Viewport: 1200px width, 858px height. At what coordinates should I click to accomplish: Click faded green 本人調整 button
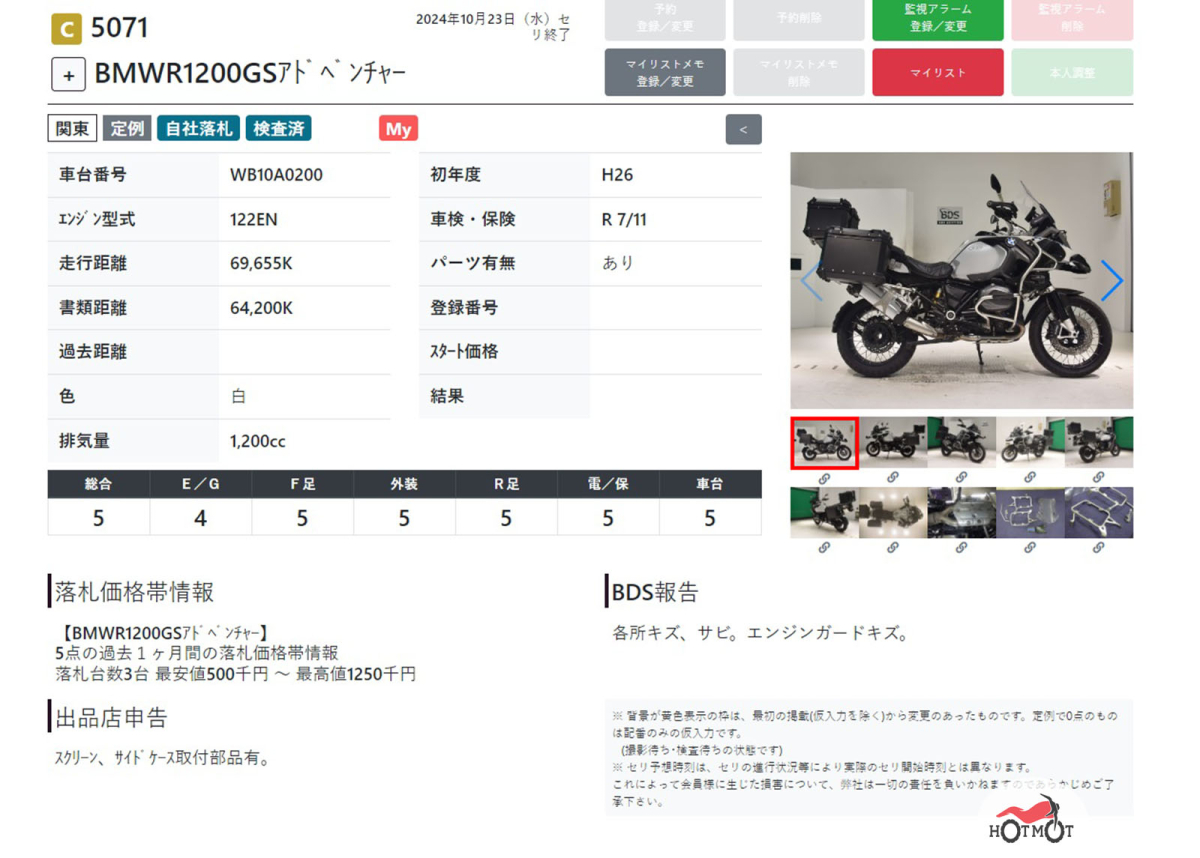tap(1072, 73)
